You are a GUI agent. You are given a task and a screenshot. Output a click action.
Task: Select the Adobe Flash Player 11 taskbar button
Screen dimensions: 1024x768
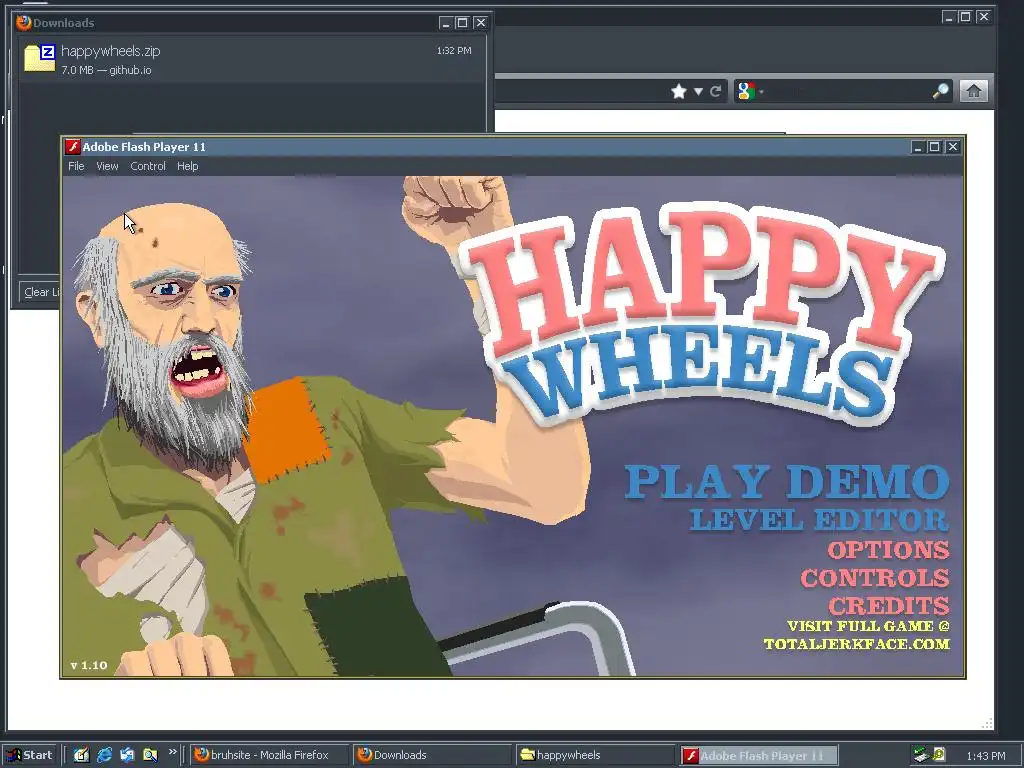pos(758,755)
